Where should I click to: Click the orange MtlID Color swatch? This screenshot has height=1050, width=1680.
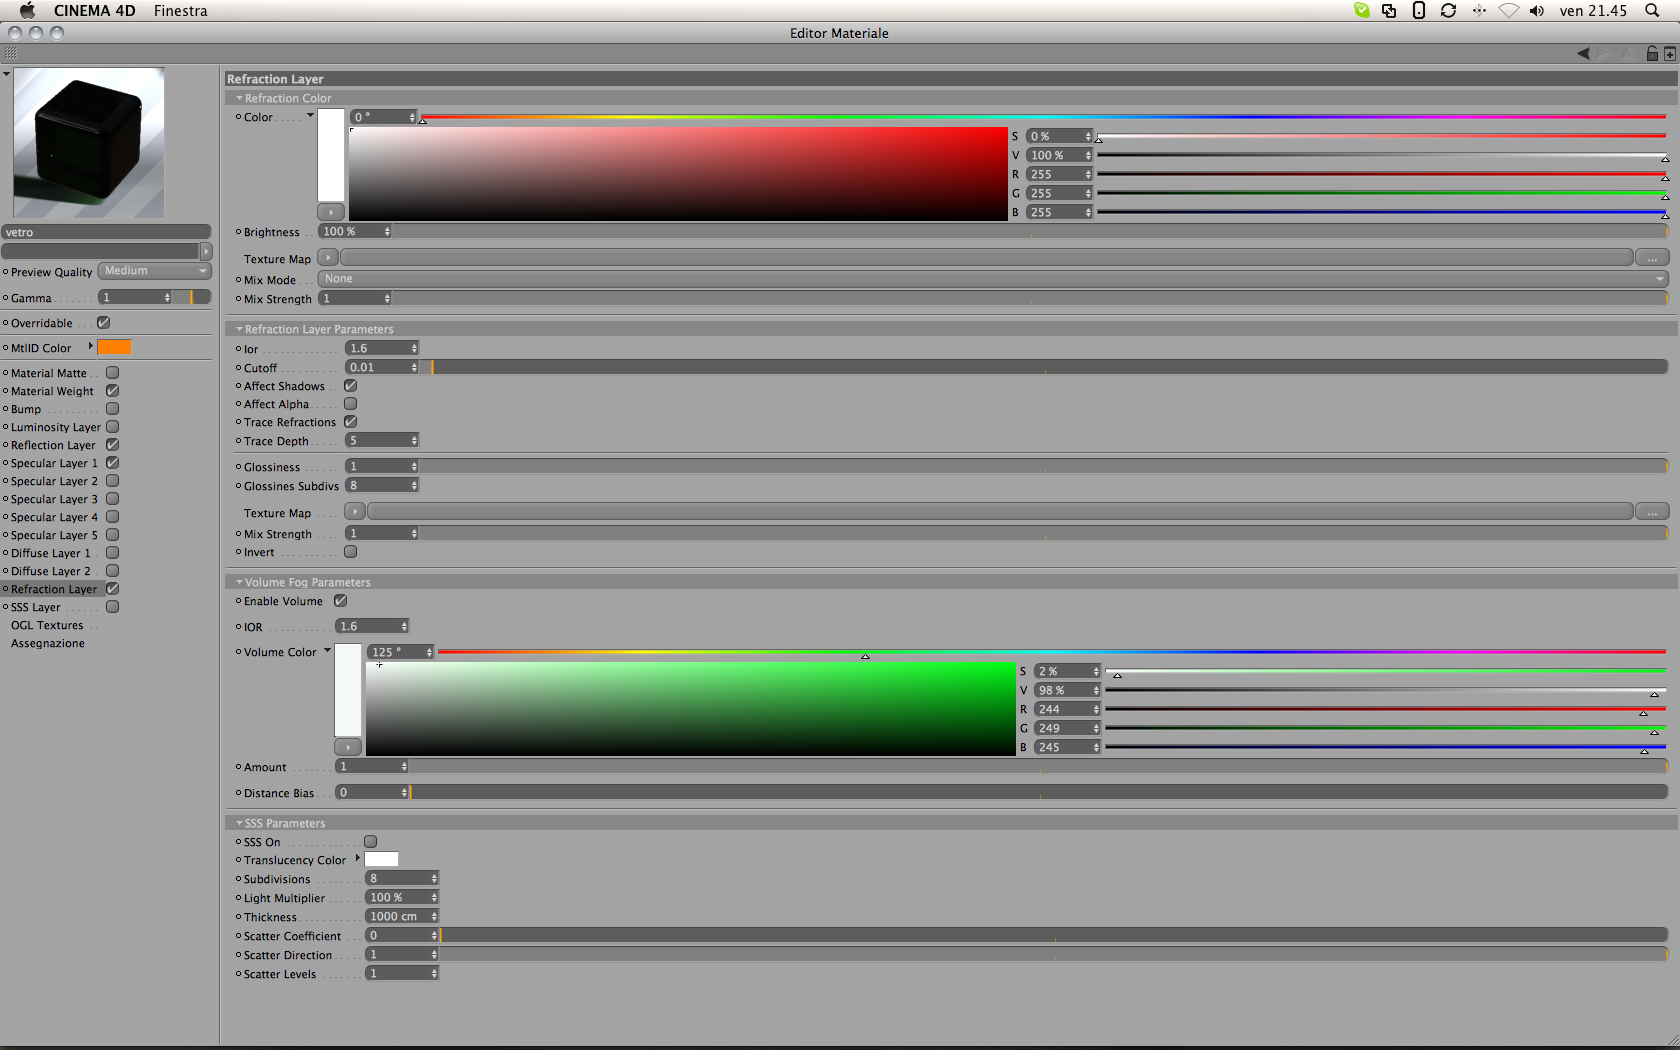pyautogui.click(x=114, y=347)
